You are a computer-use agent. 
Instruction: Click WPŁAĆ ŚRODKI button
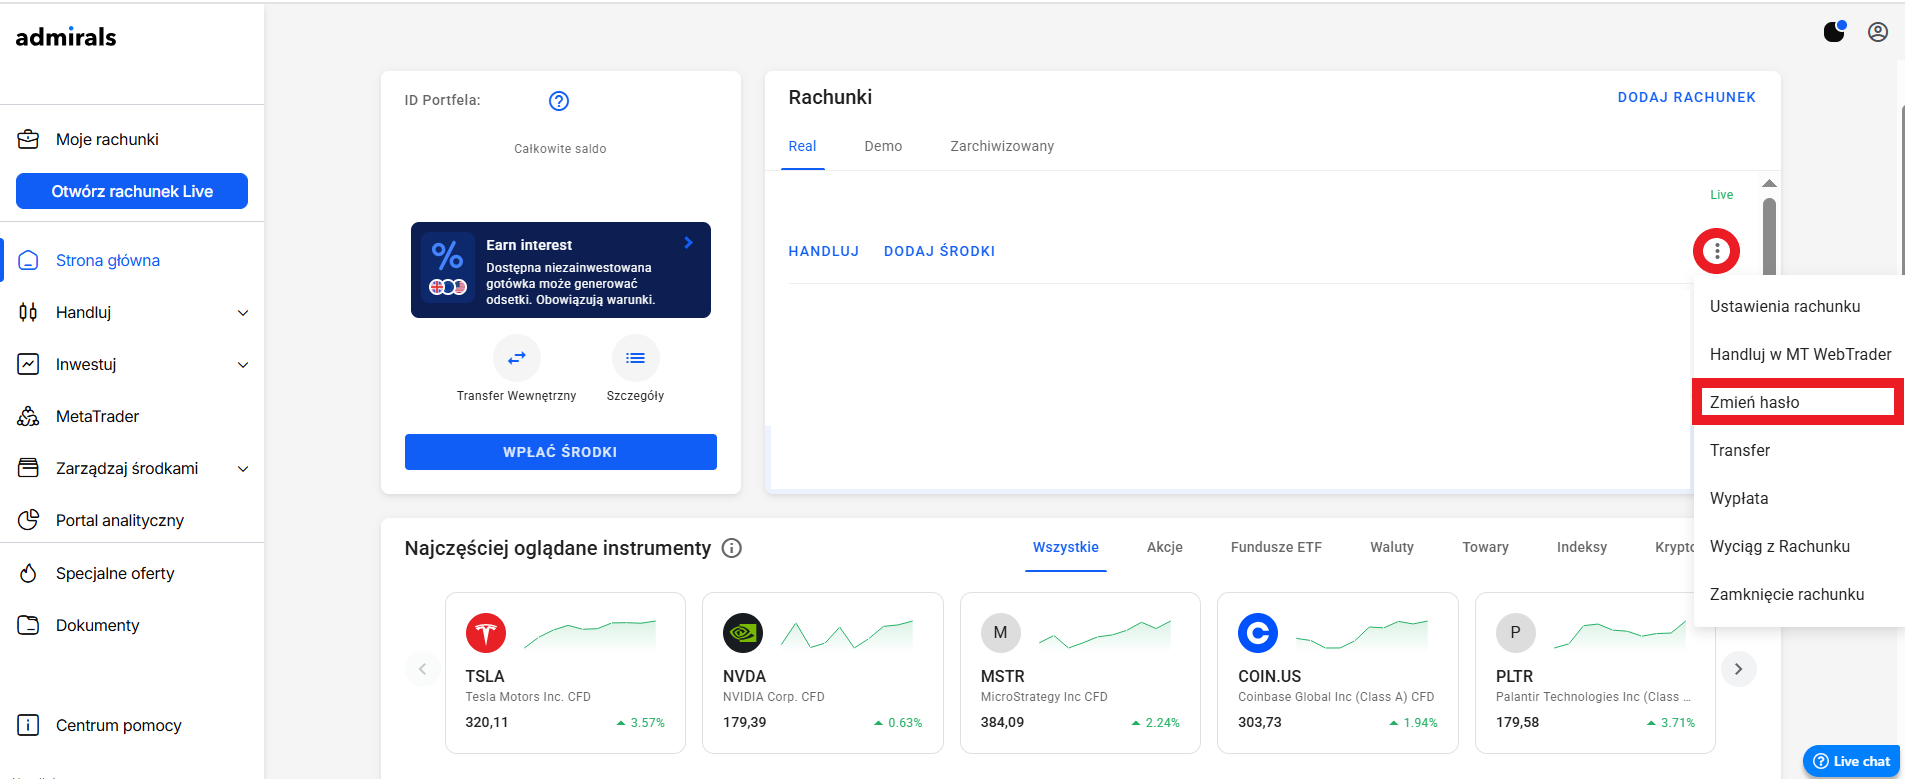point(561,452)
